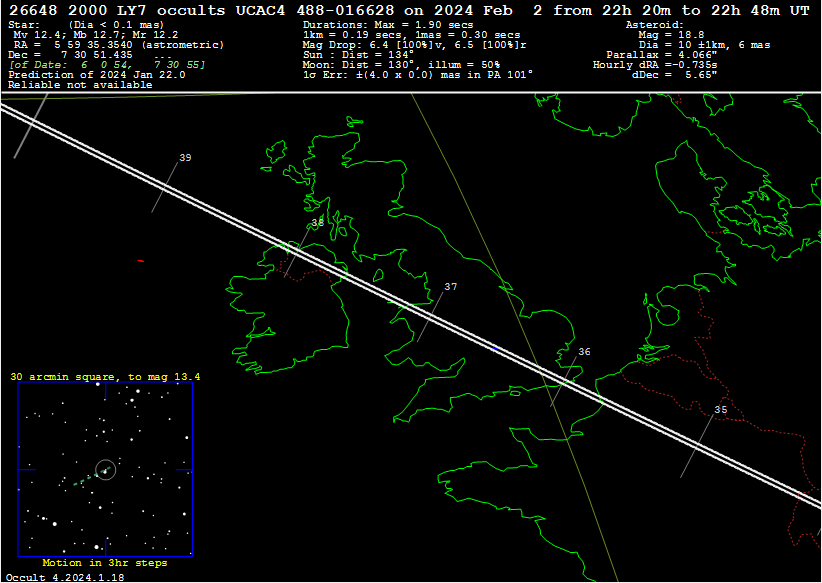Click the circled target star in chart
822x583 pixels.
click(x=105, y=469)
